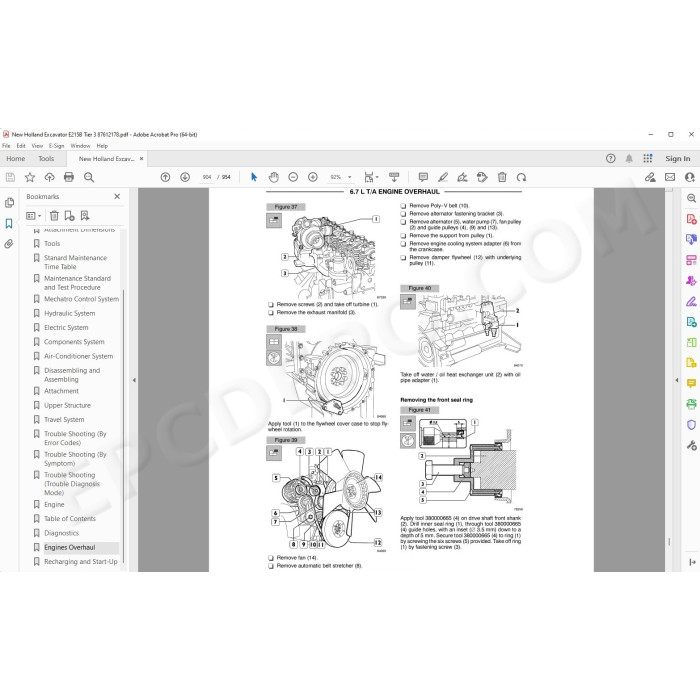Open the Find text magnifier
The height and width of the screenshot is (700, 700).
[x=89, y=177]
